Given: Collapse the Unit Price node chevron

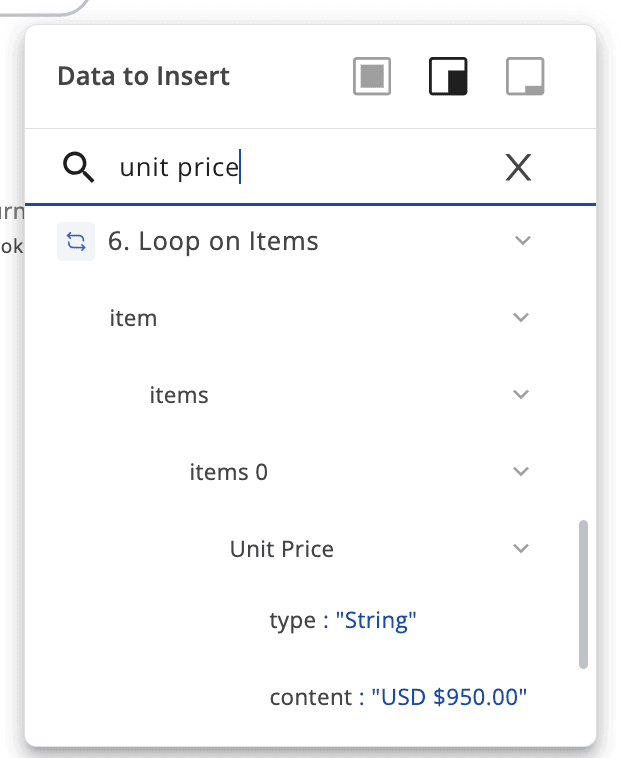Looking at the screenshot, I should click(x=520, y=548).
